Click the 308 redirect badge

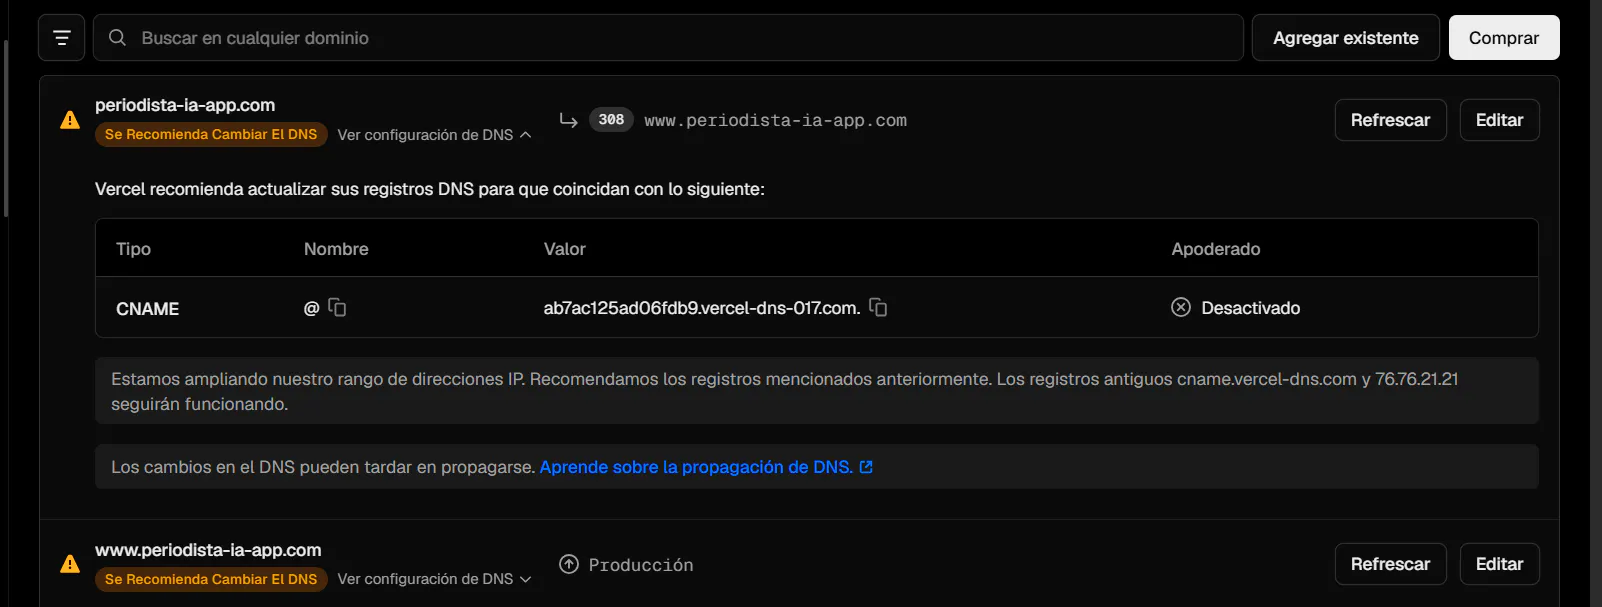point(611,120)
